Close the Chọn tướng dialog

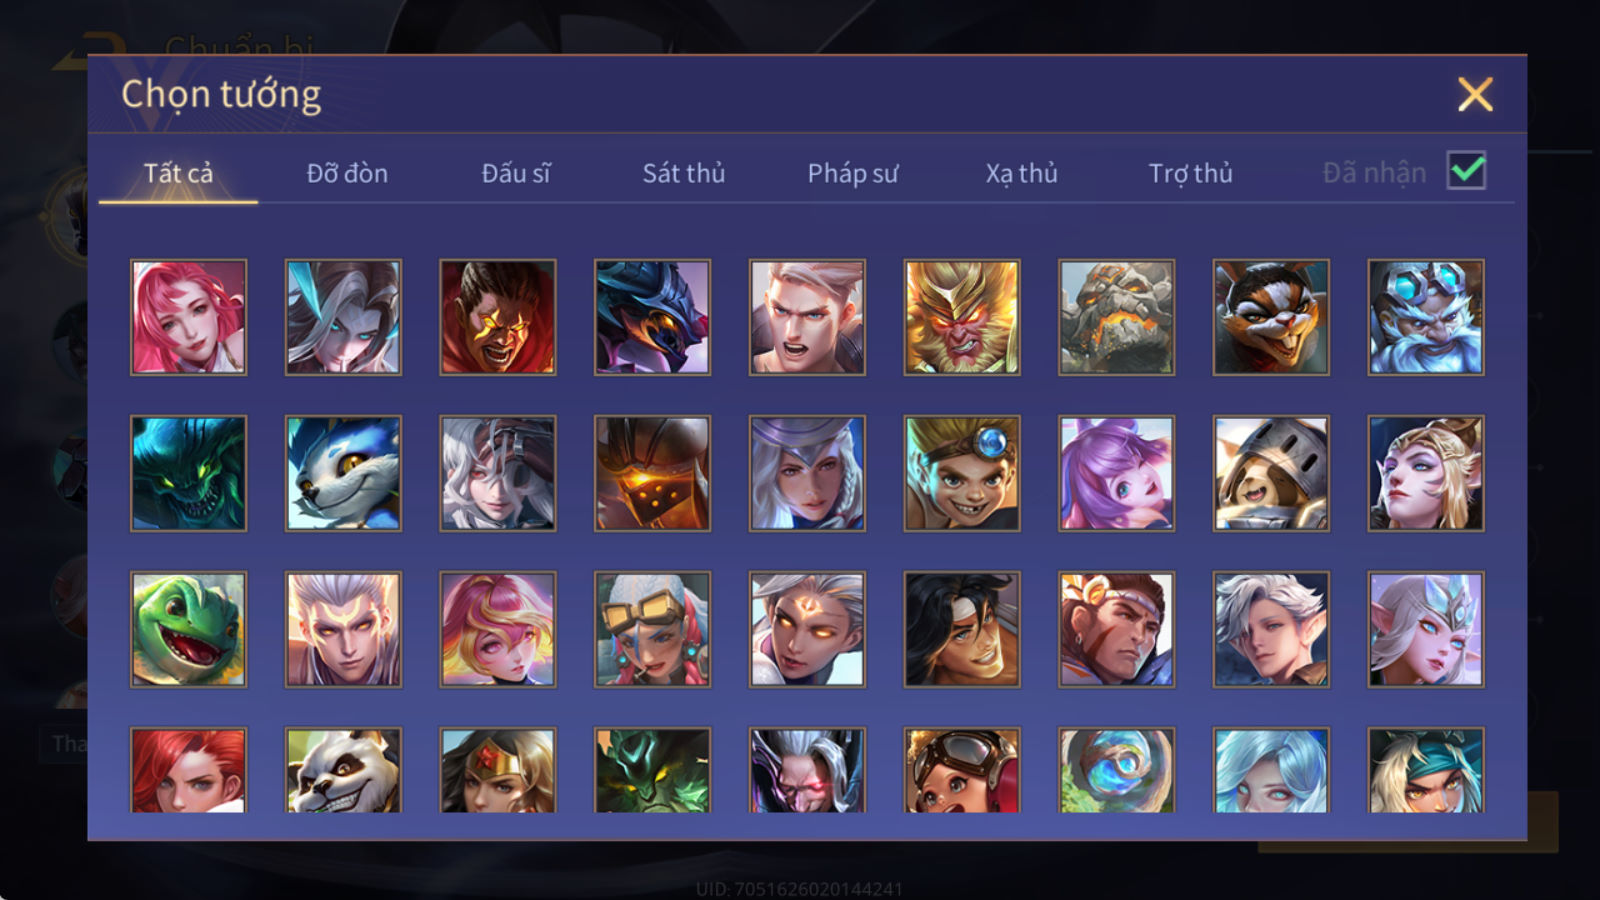point(1475,94)
